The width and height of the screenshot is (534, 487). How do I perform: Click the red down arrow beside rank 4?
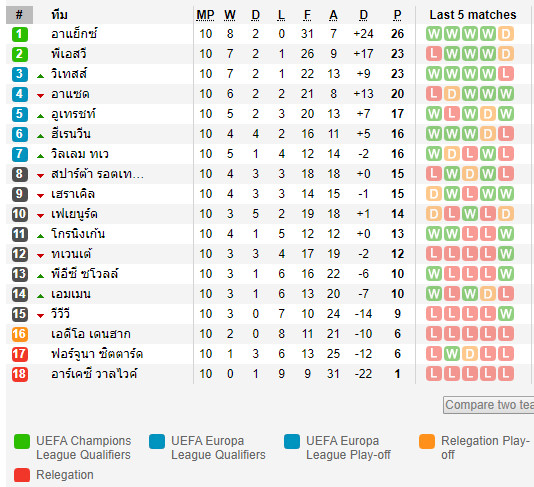coord(41,96)
